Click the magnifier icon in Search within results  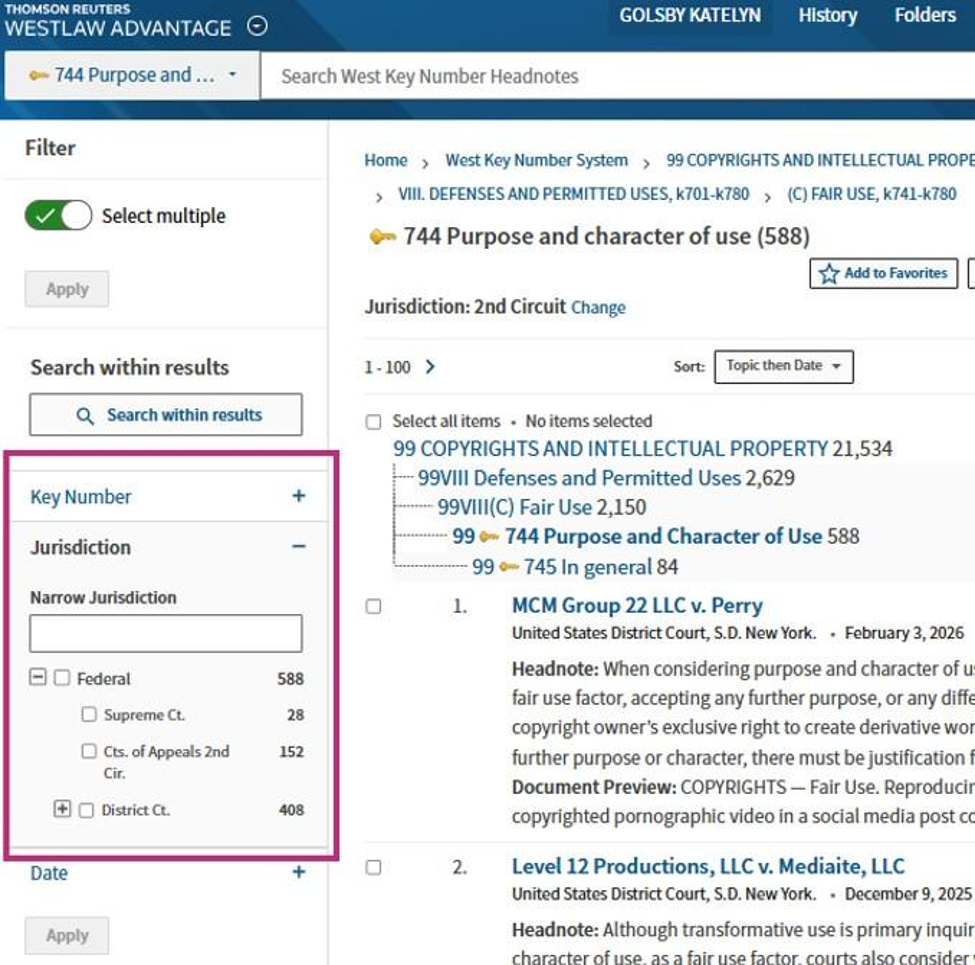tap(85, 415)
